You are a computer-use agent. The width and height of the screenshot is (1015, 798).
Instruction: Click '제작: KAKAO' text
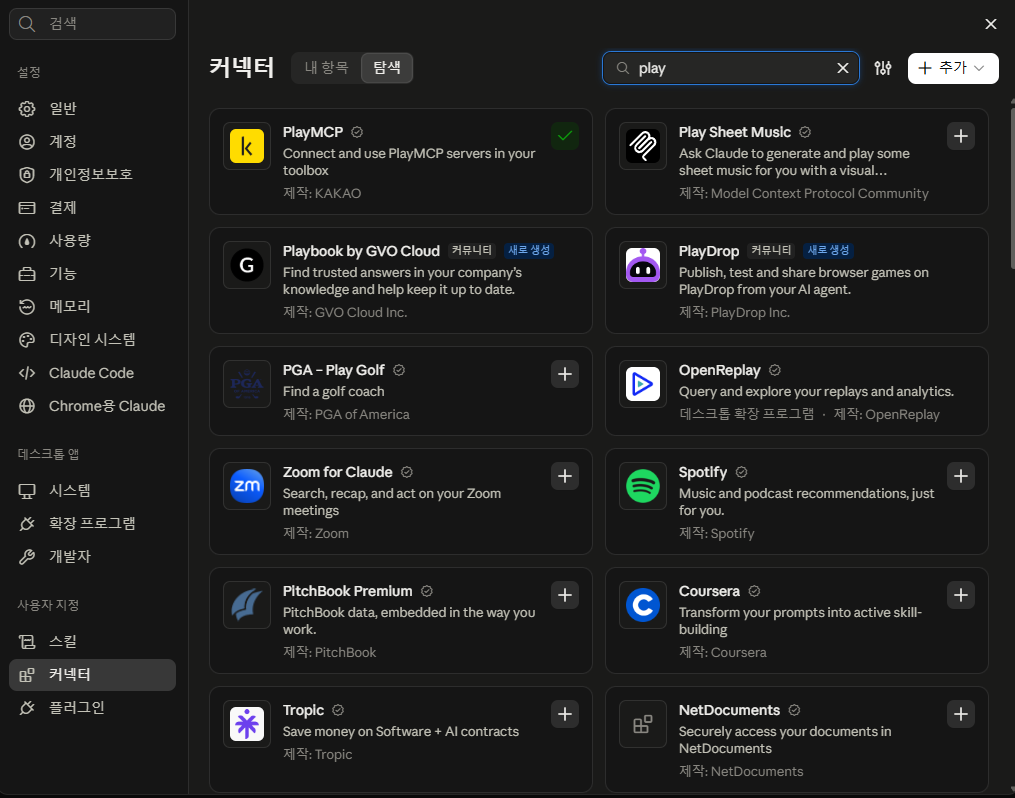(x=322, y=194)
